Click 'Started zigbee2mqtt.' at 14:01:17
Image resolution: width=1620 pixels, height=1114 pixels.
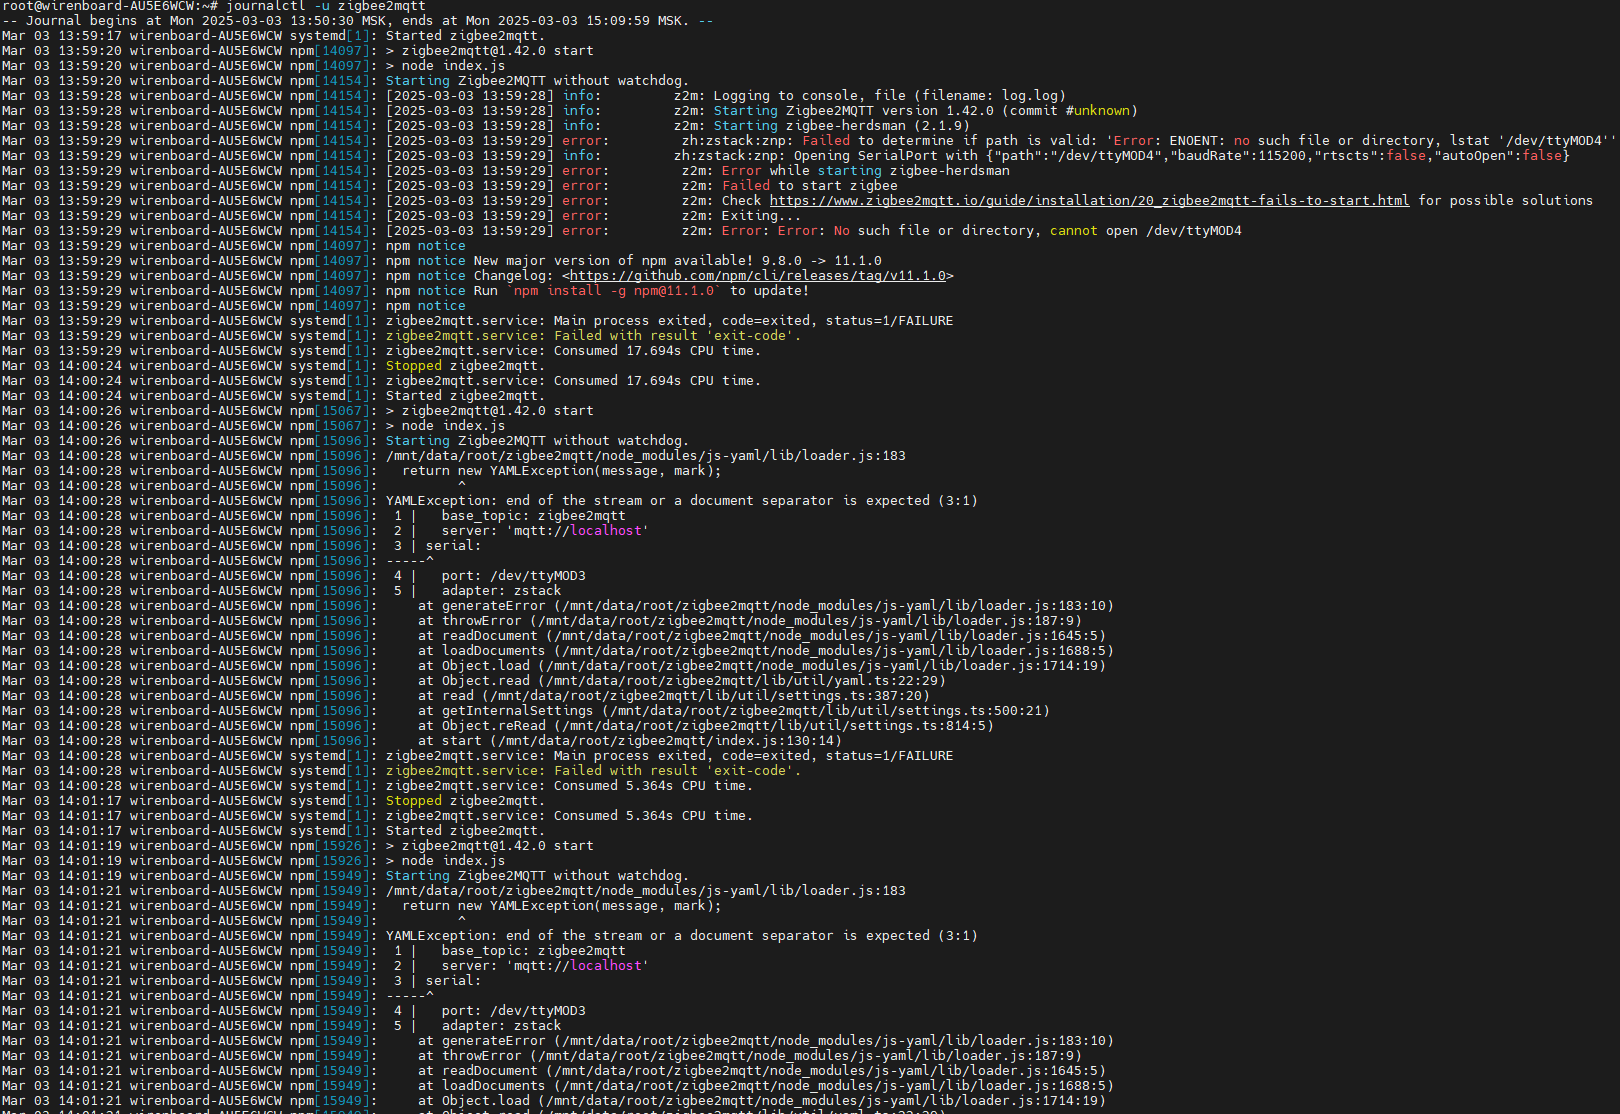point(466,831)
